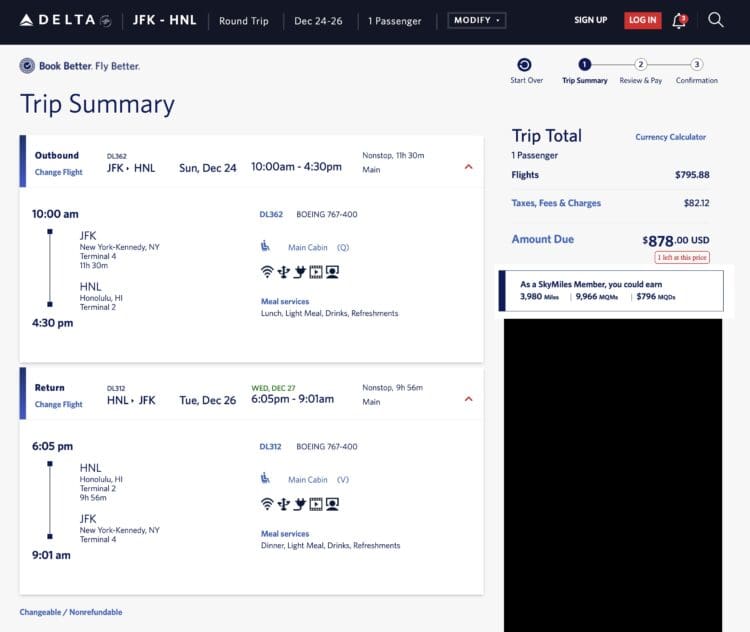
Task: Click seat icon beside outbound Main Cabin (Q)
Action: pos(265,246)
